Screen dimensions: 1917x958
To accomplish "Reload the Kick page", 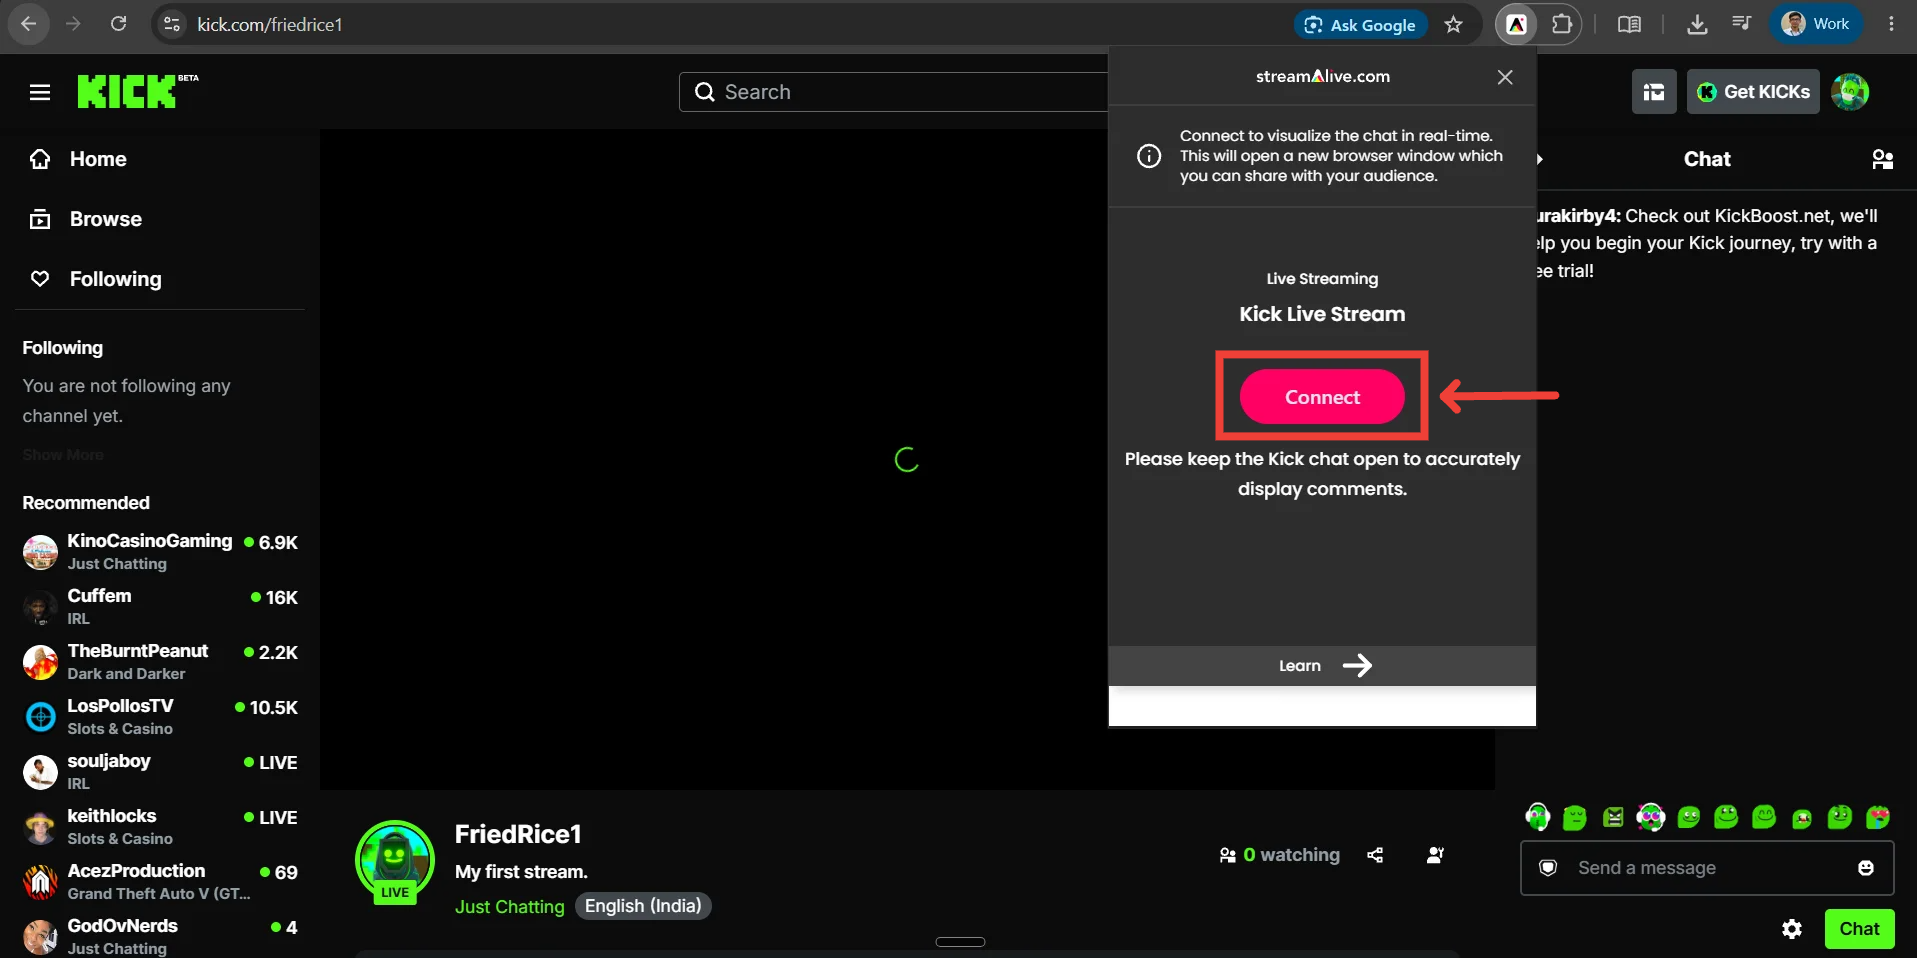I will click(118, 24).
